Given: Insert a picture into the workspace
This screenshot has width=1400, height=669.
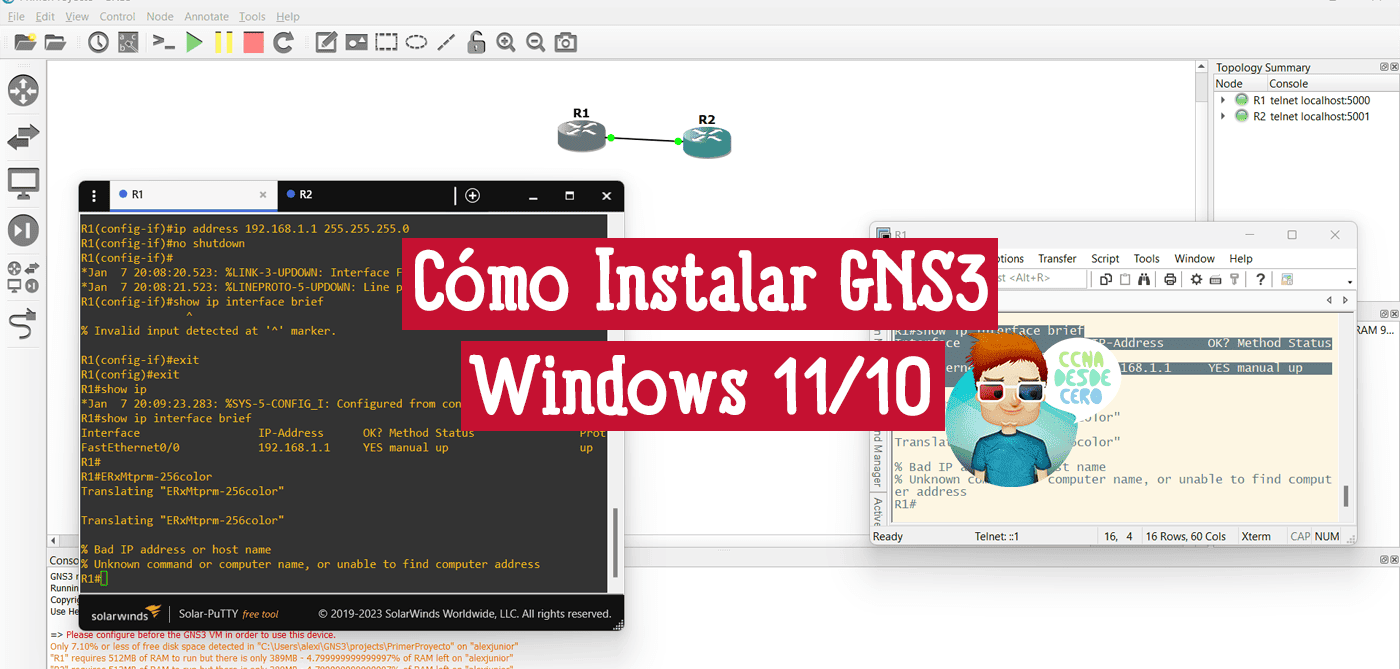Looking at the screenshot, I should [x=356, y=42].
